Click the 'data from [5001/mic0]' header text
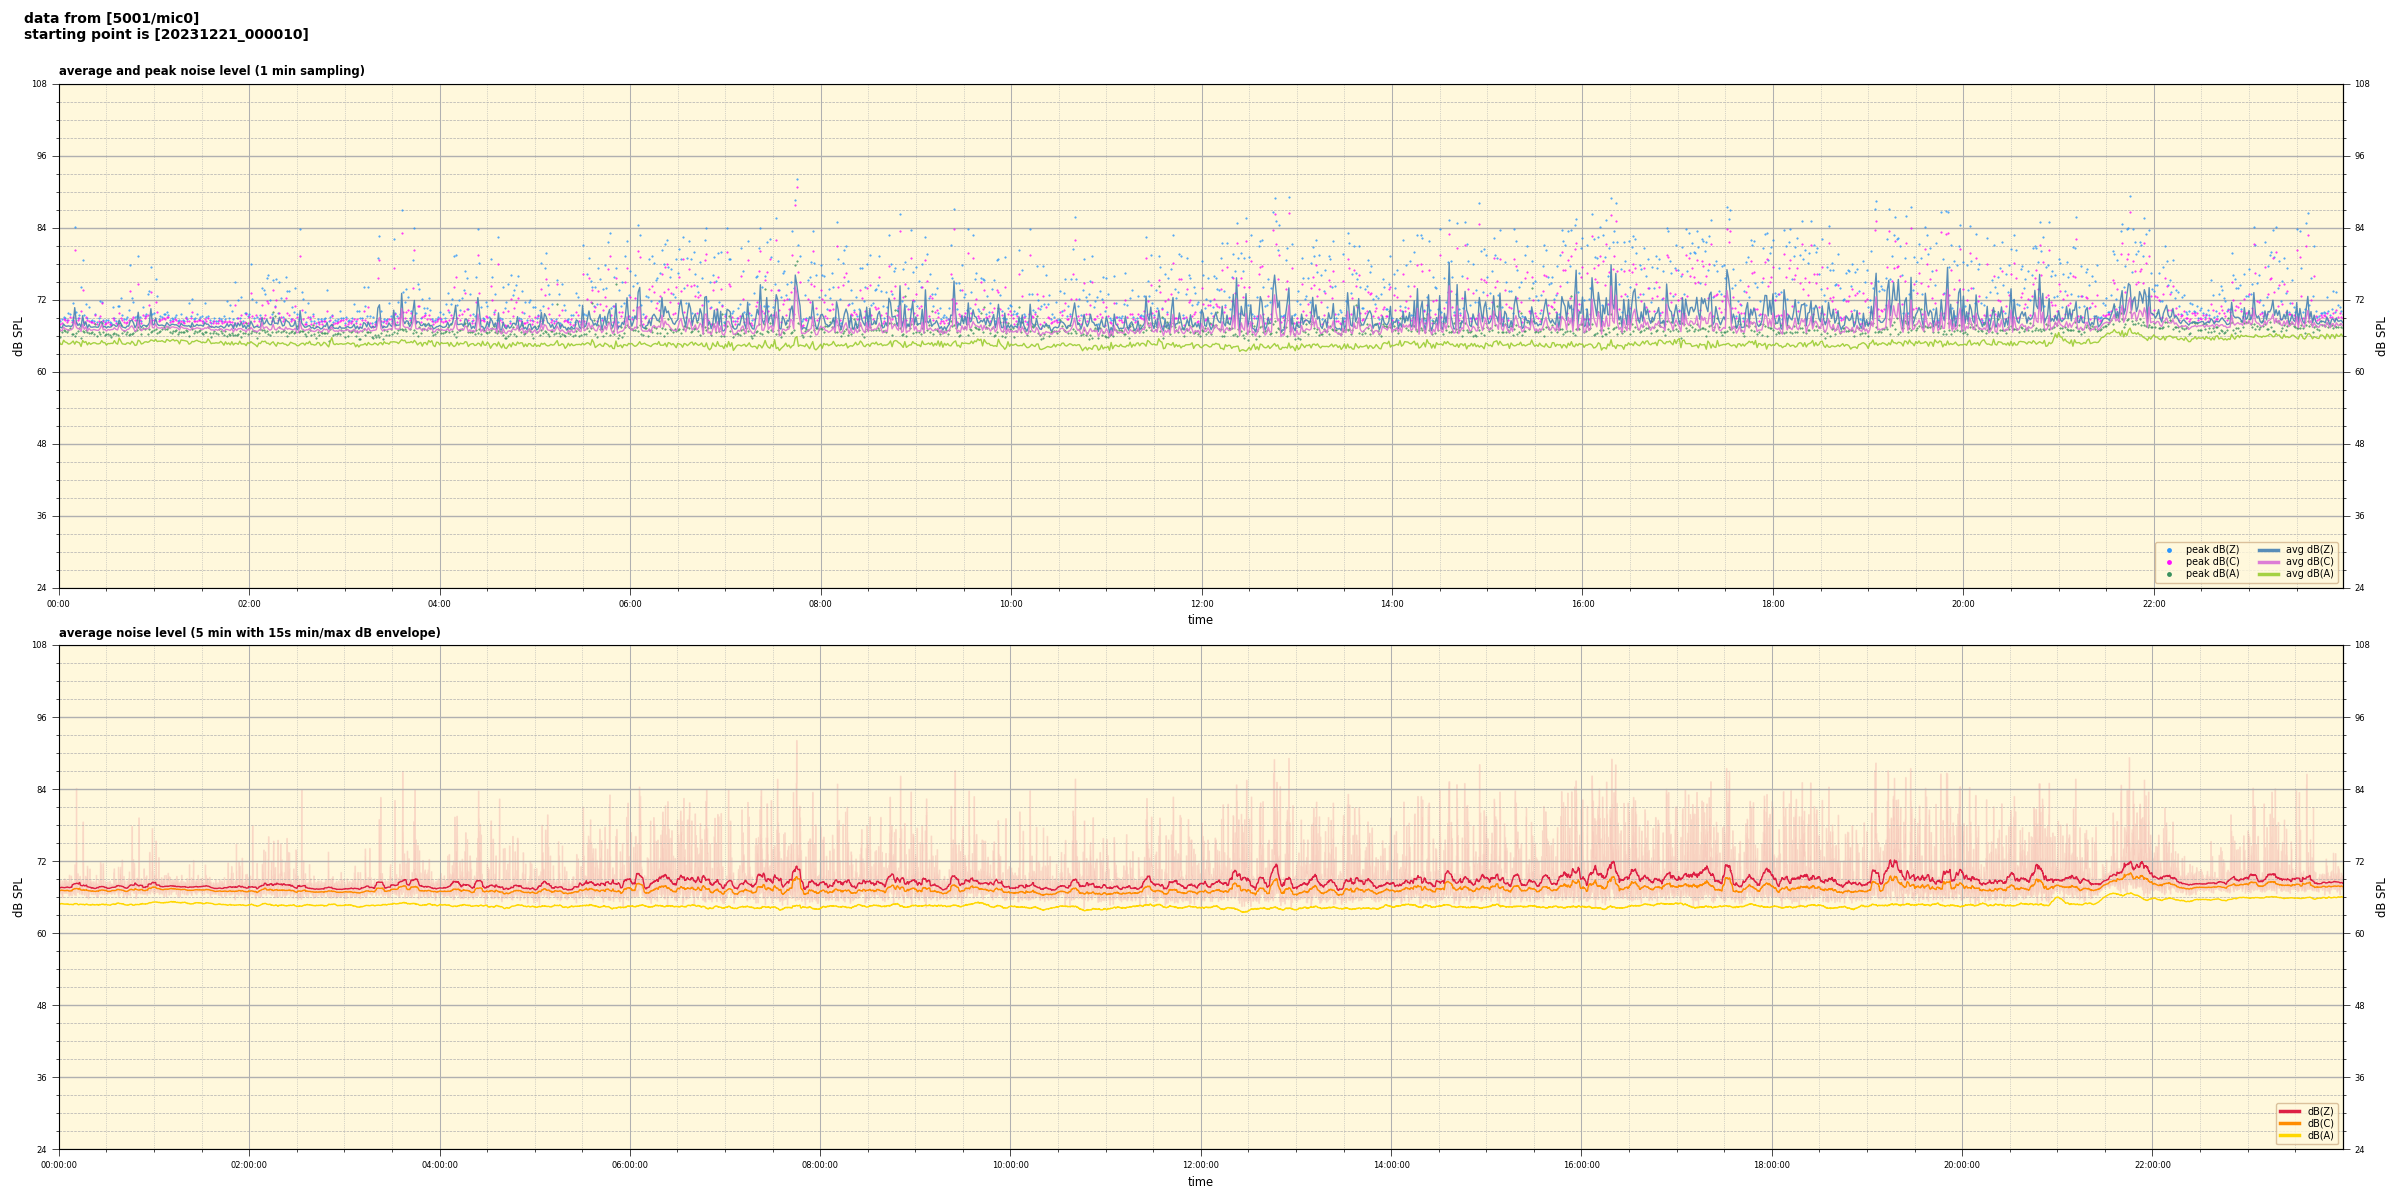Image resolution: width=2400 pixels, height=1200 pixels. [x=111, y=18]
